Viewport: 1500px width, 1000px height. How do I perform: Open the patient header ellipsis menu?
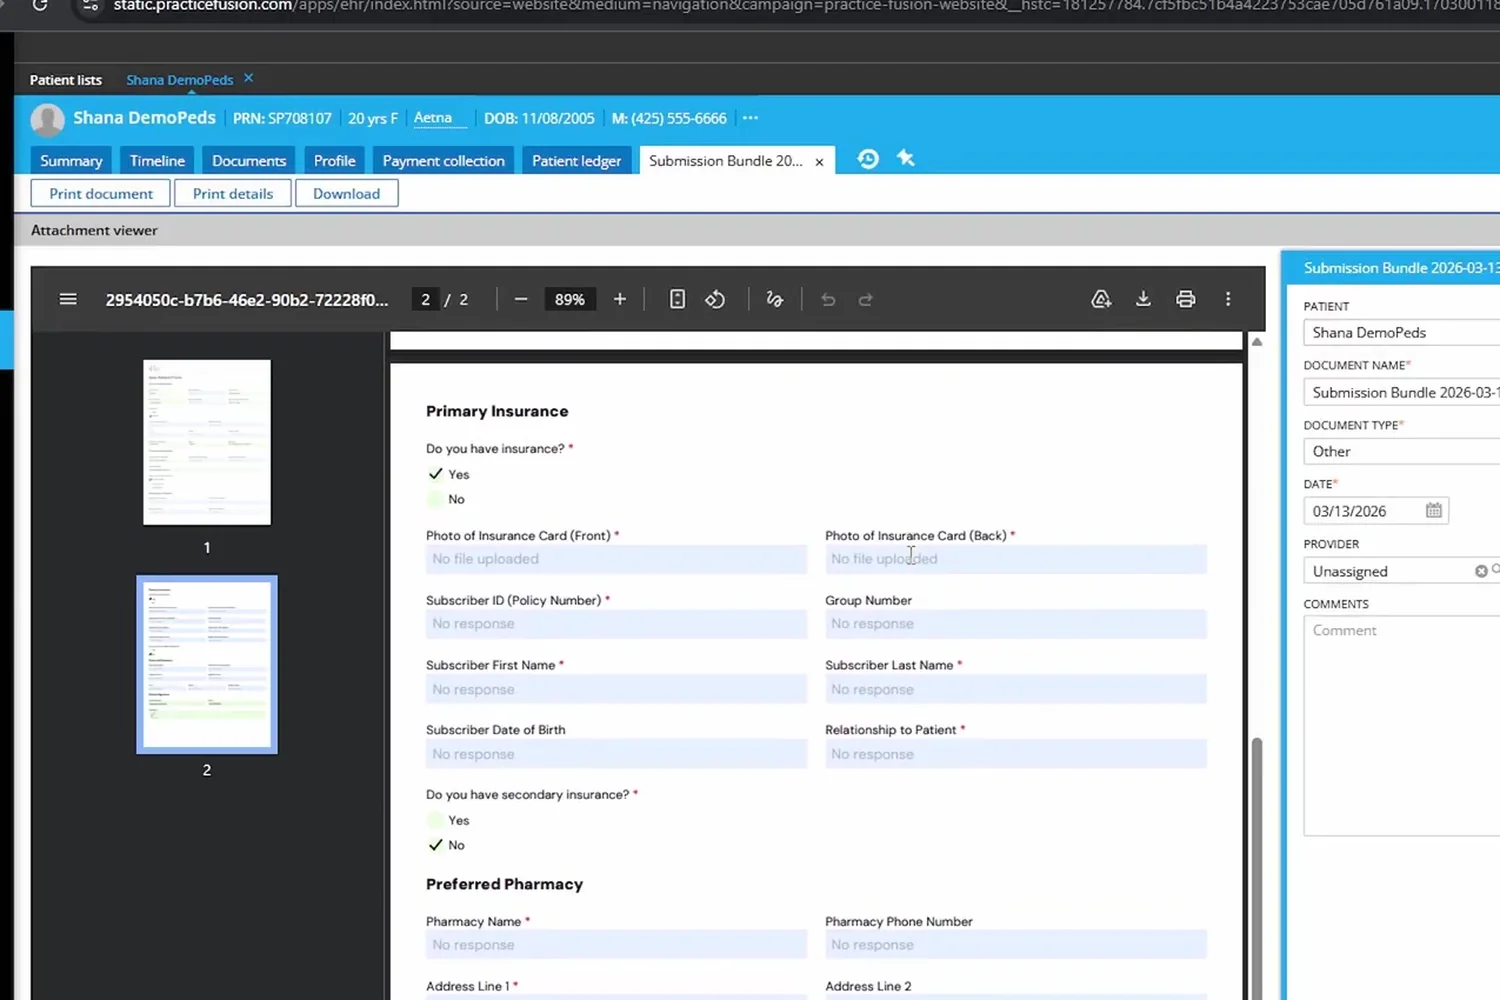[x=750, y=118]
